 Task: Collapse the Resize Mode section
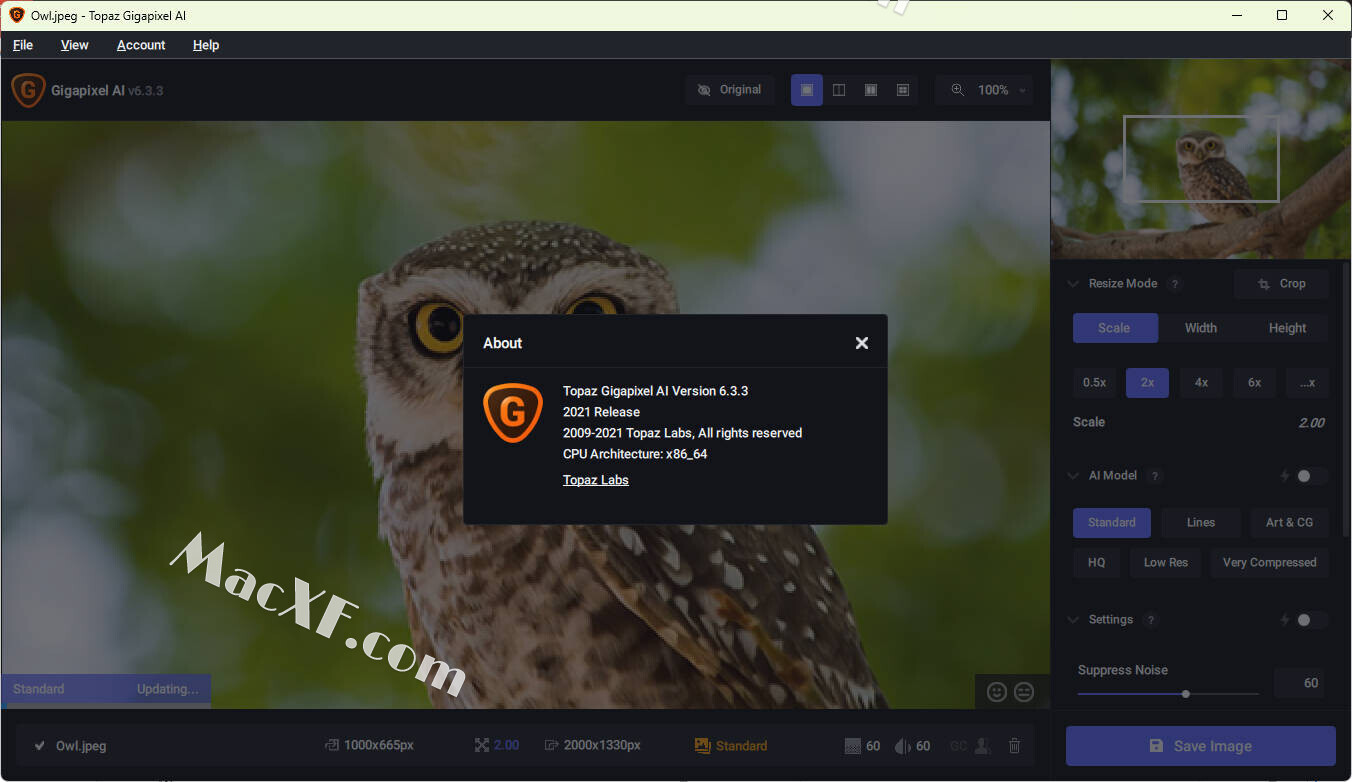pos(1073,284)
